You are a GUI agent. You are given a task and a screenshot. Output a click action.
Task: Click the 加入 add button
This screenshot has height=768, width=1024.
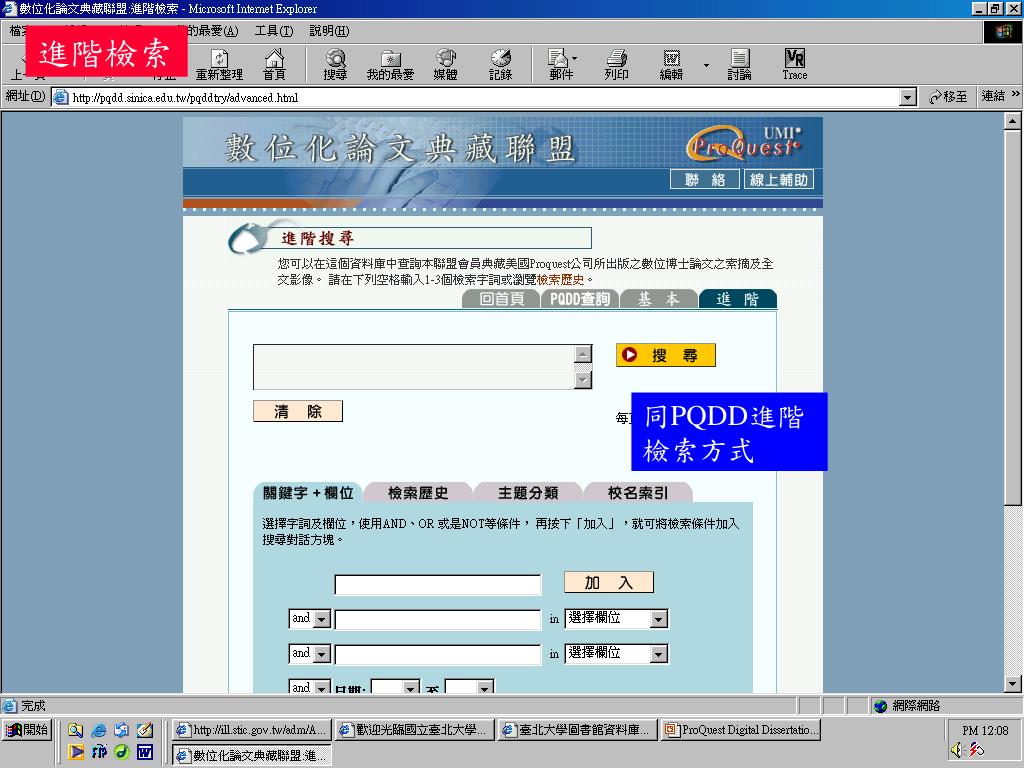(609, 583)
